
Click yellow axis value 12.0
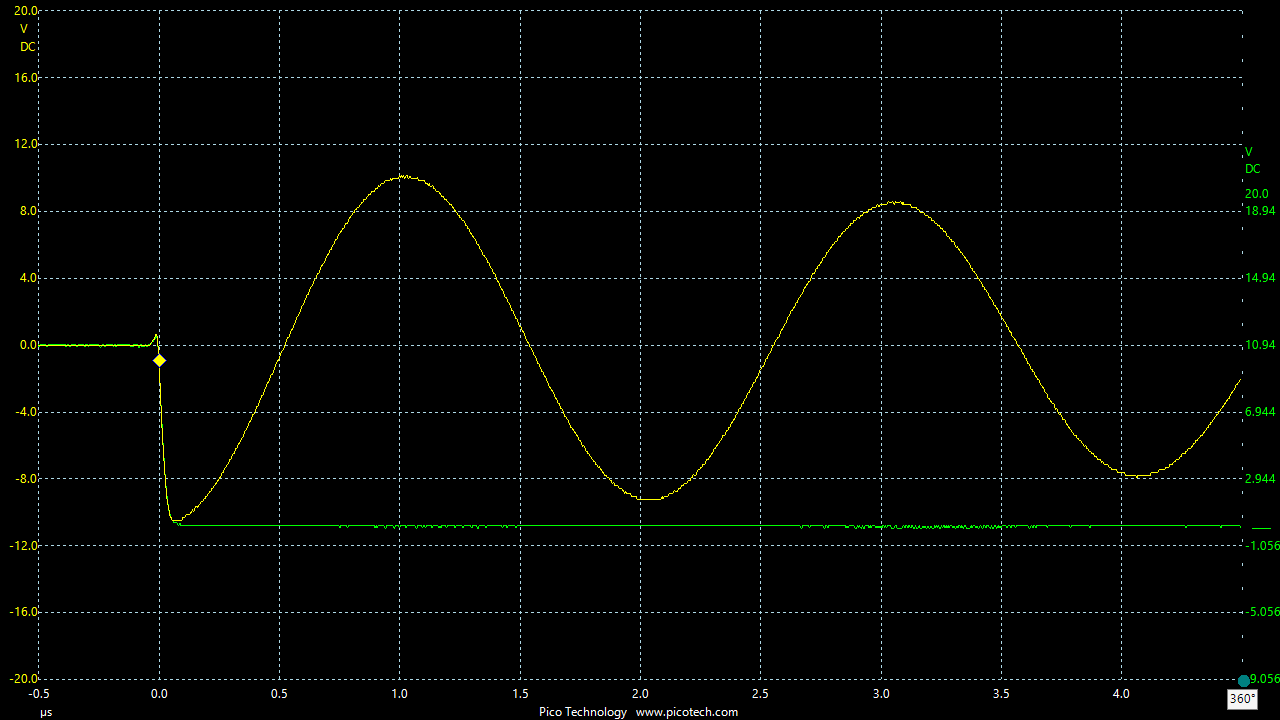(26, 144)
